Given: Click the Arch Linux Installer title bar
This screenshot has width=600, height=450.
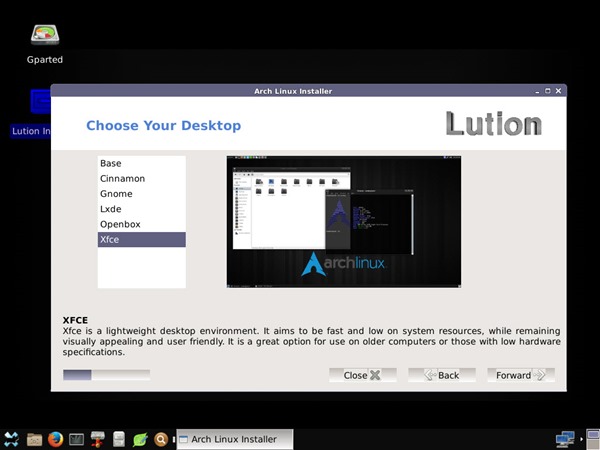Looking at the screenshot, I should (x=293, y=91).
